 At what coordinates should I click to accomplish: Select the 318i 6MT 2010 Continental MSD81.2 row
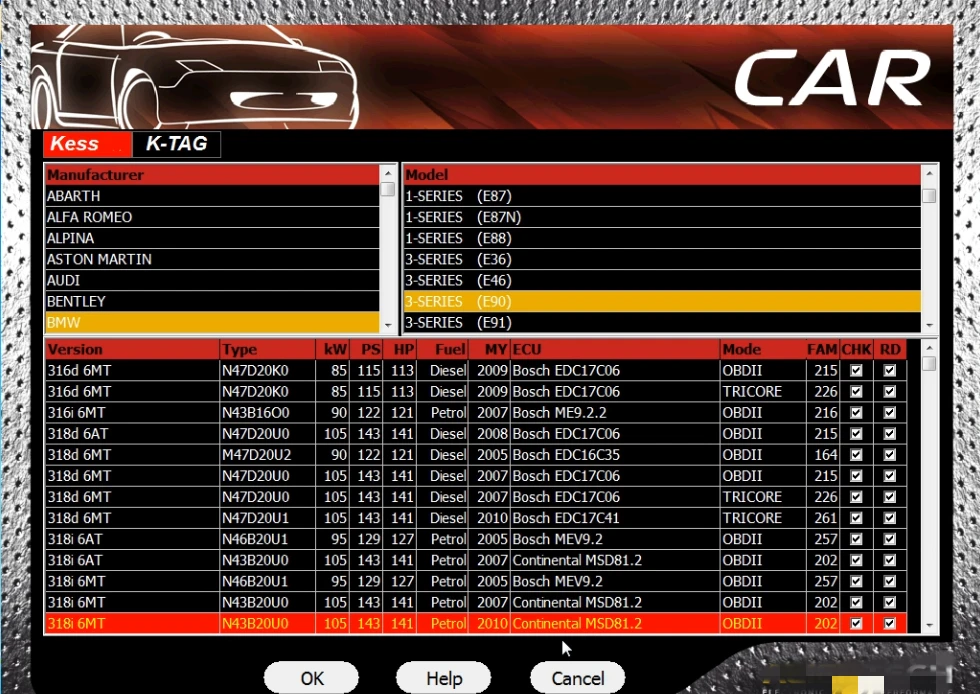[476, 623]
